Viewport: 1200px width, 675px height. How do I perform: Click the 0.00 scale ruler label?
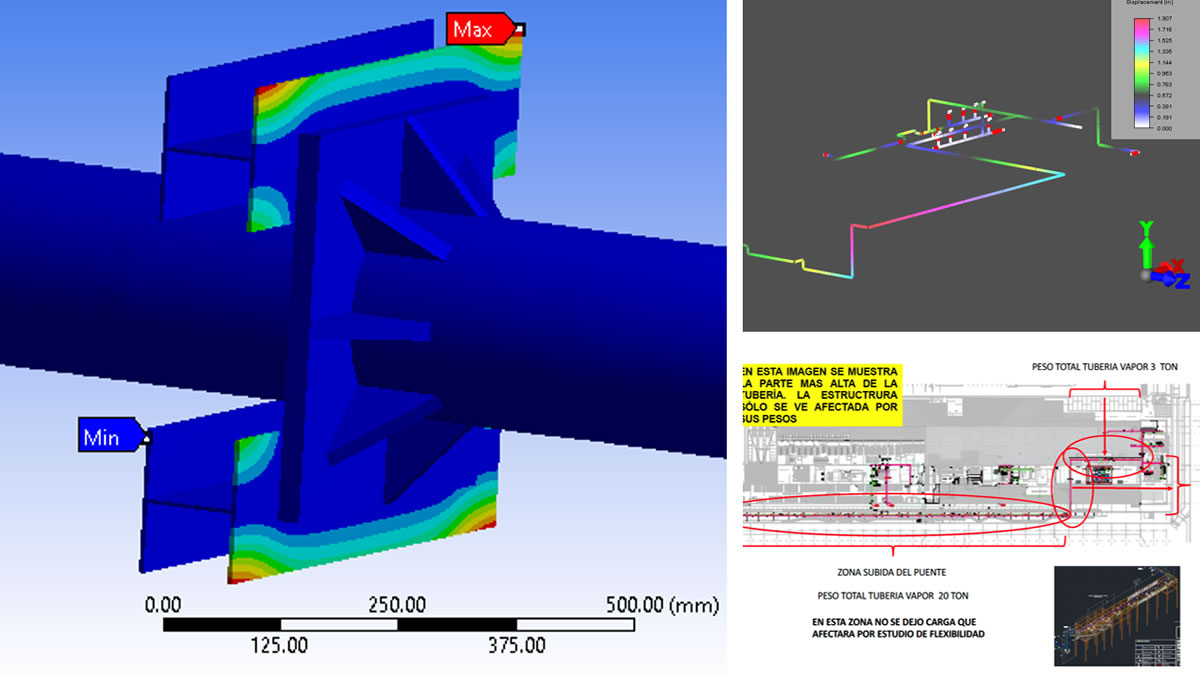pyautogui.click(x=163, y=606)
